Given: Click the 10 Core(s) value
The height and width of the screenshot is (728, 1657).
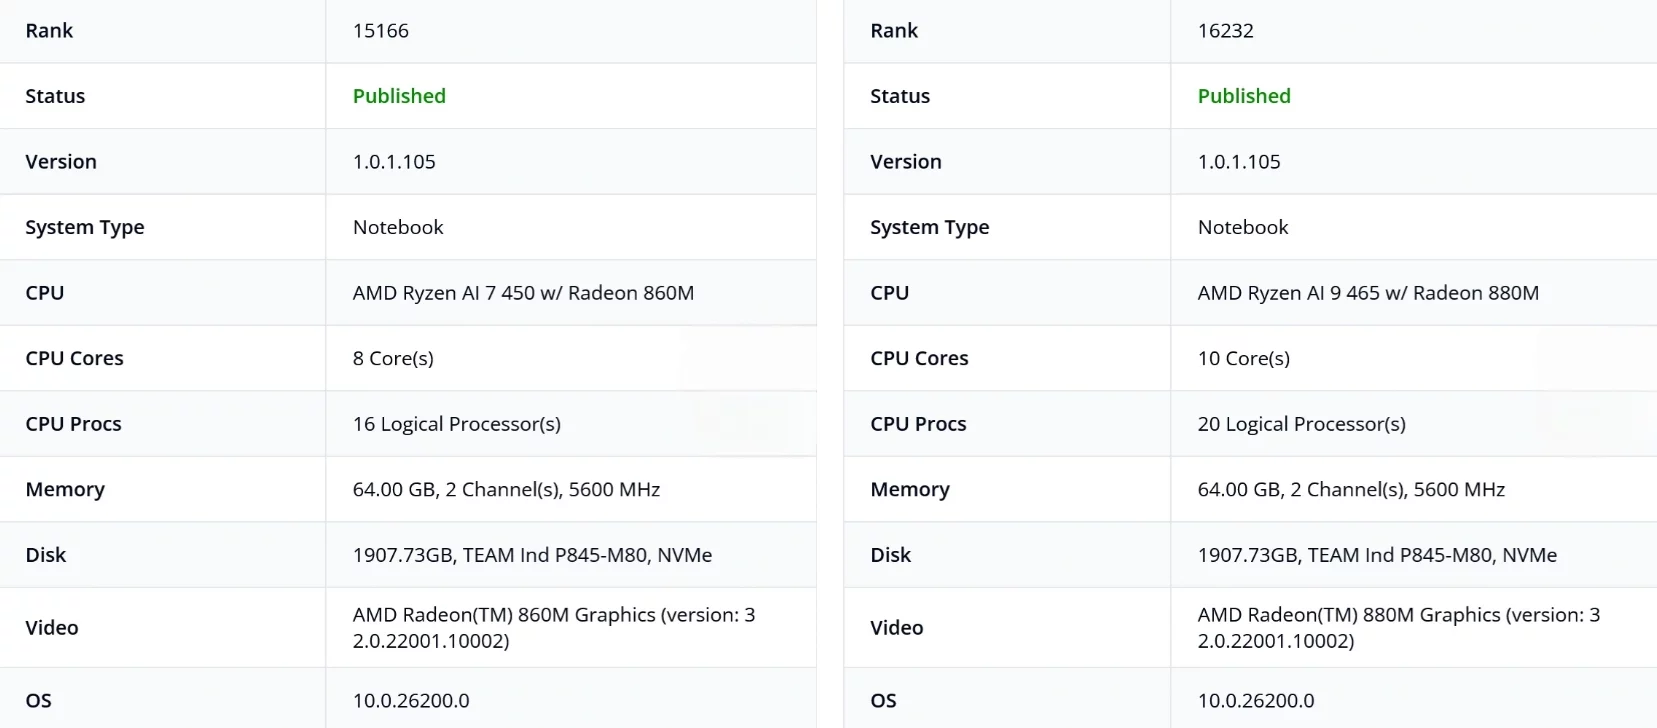Looking at the screenshot, I should click(x=1244, y=358).
